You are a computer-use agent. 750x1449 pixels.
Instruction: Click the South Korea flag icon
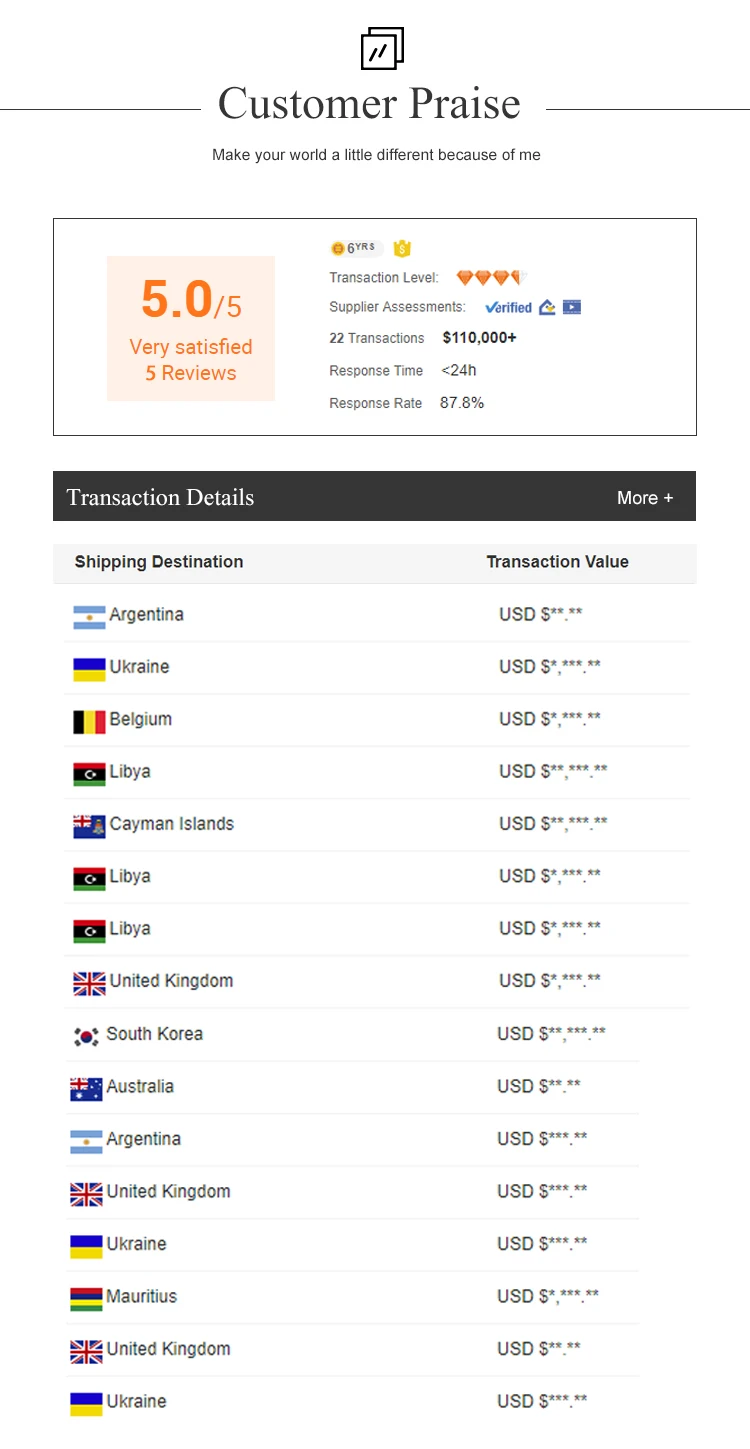[86, 1036]
